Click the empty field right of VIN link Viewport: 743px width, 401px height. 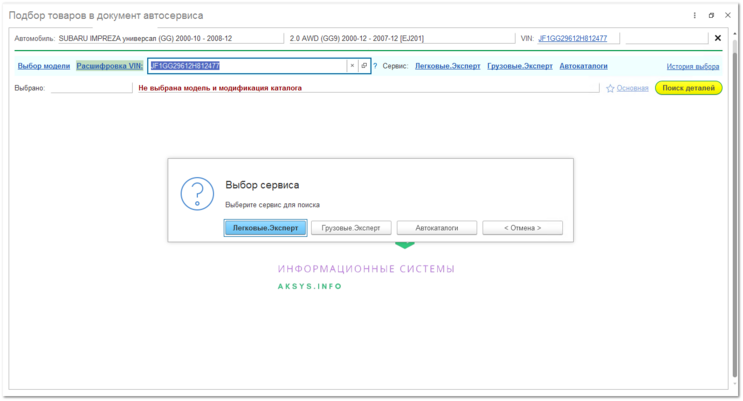tap(667, 38)
